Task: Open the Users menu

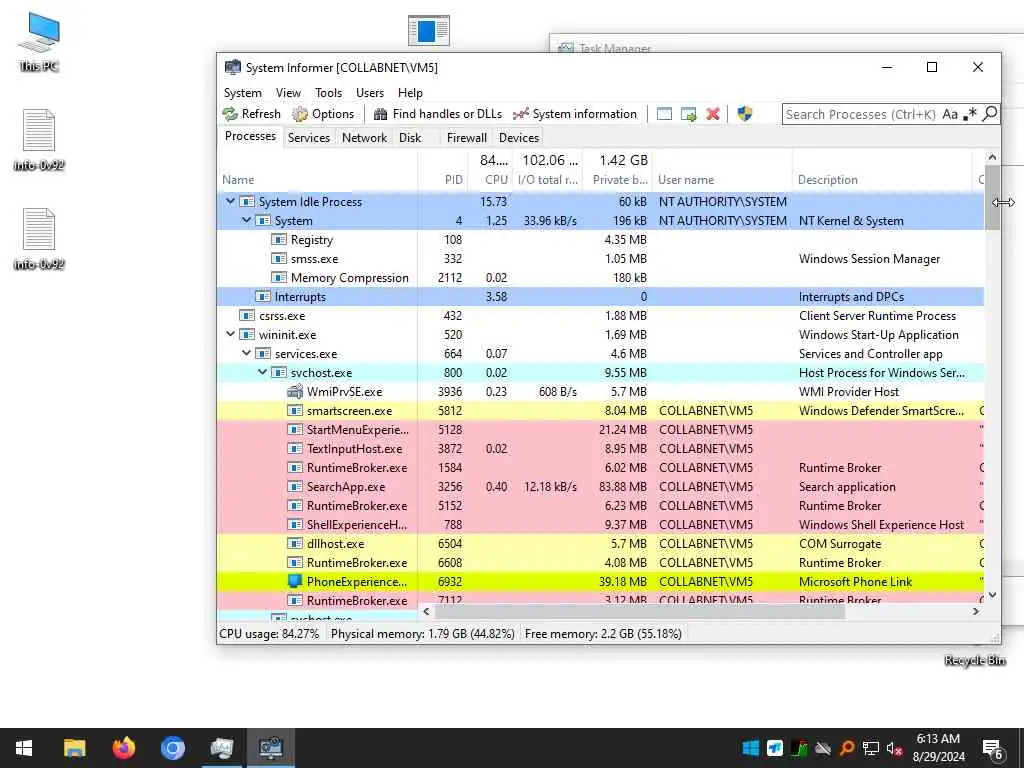Action: pyautogui.click(x=370, y=93)
